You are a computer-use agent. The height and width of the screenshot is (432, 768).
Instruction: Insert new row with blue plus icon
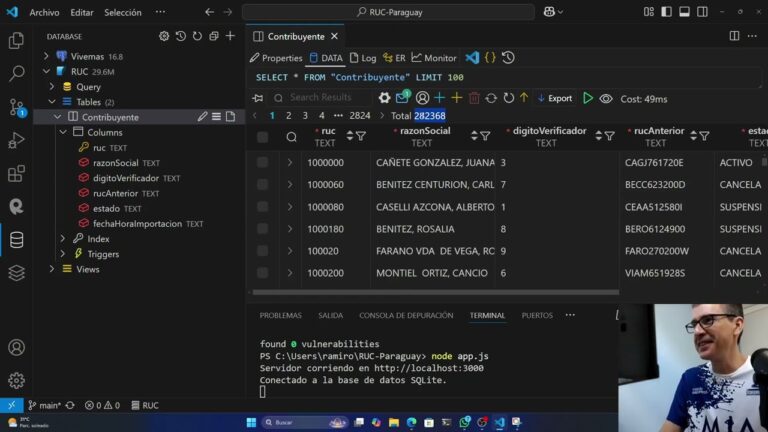coord(439,98)
